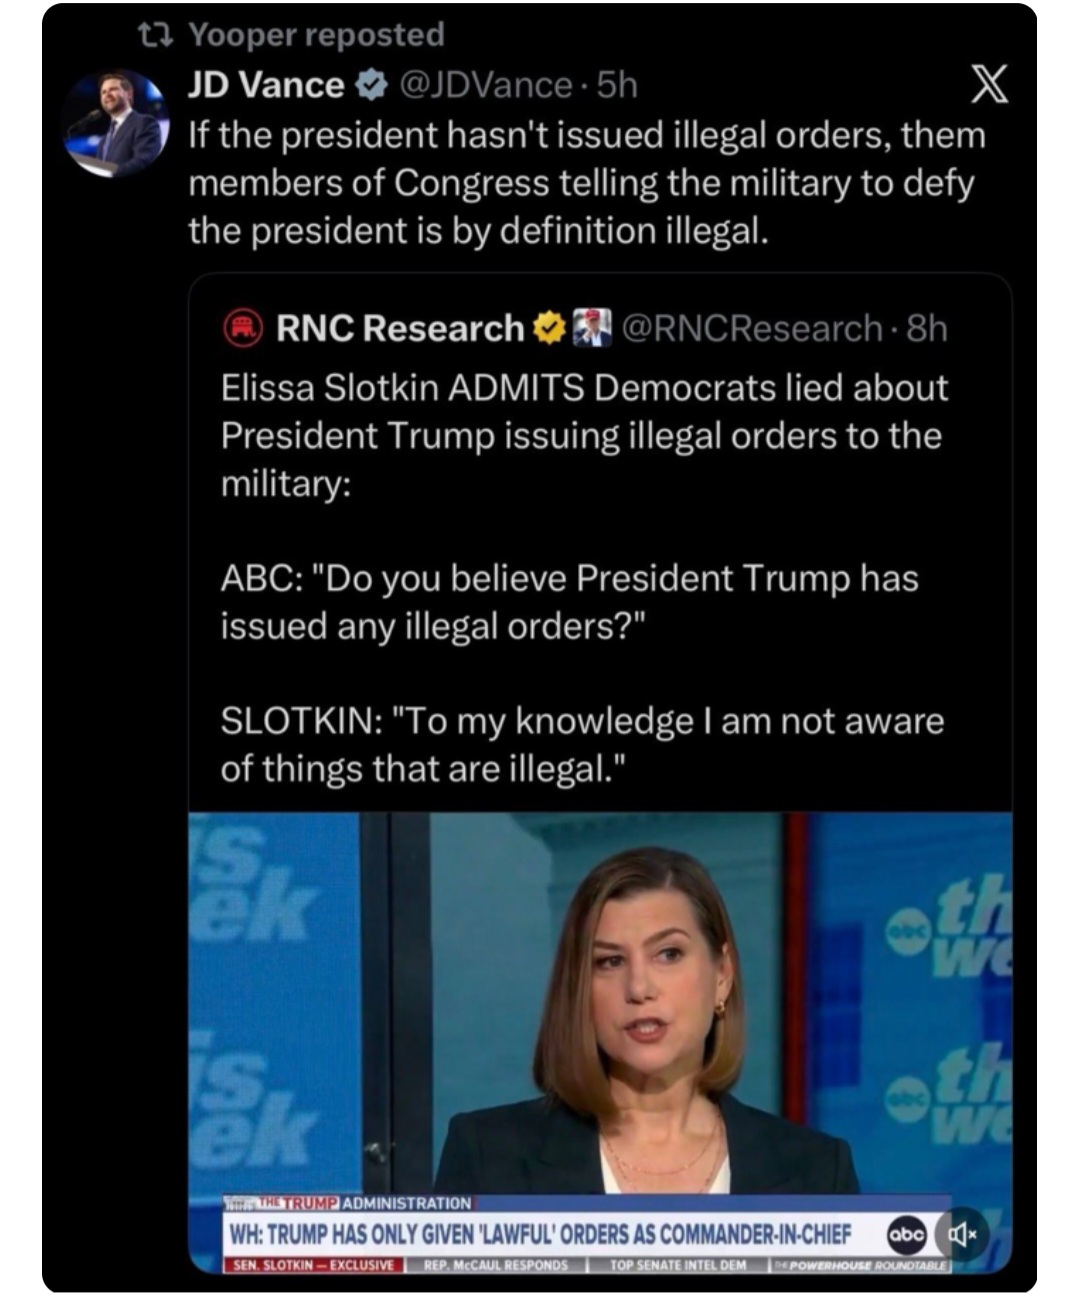1080x1298 pixels.
Task: Click the X logo icon
Action: 989,84
